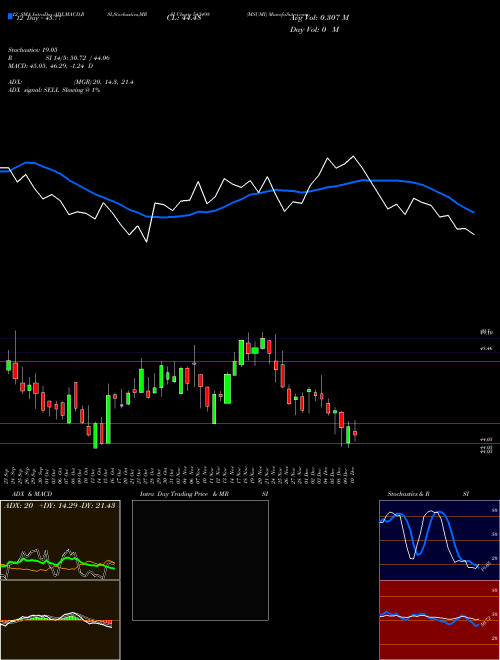Click the ADX: 20 +DY -DY readout
This screenshot has height=660, width=500.
pyautogui.click(x=60, y=506)
